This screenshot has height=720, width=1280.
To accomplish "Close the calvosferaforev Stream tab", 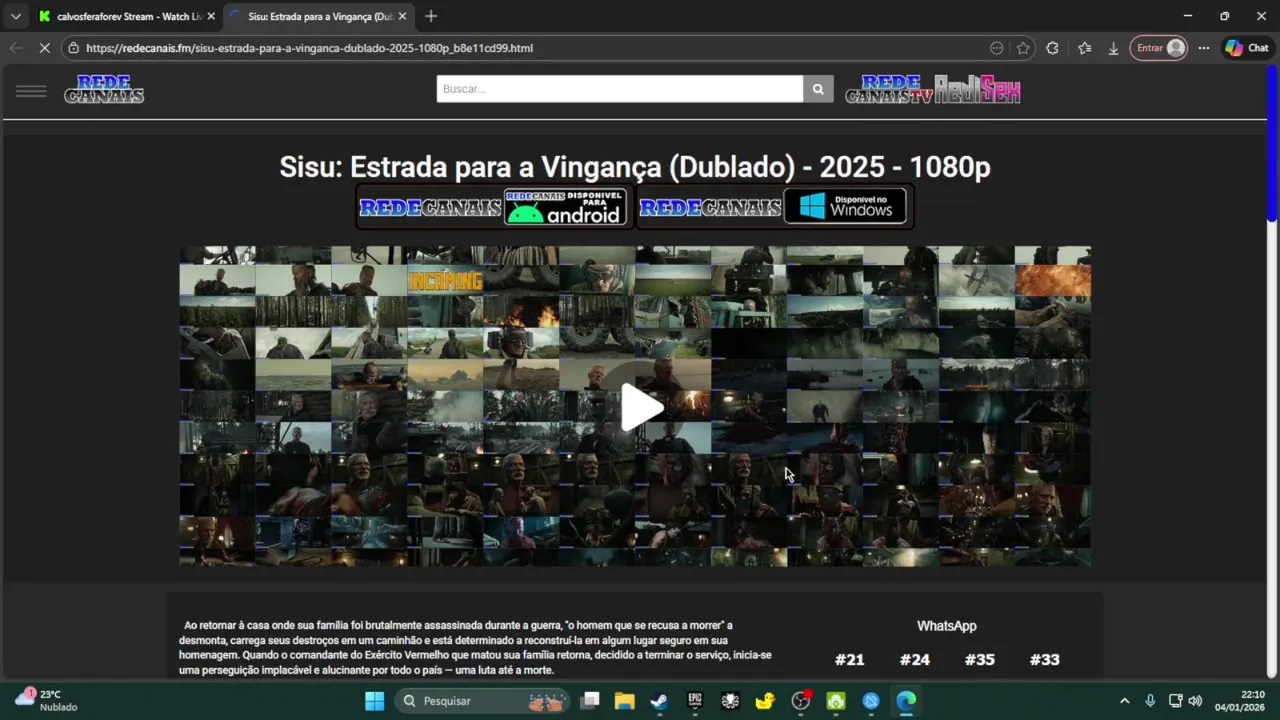I will (211, 16).
